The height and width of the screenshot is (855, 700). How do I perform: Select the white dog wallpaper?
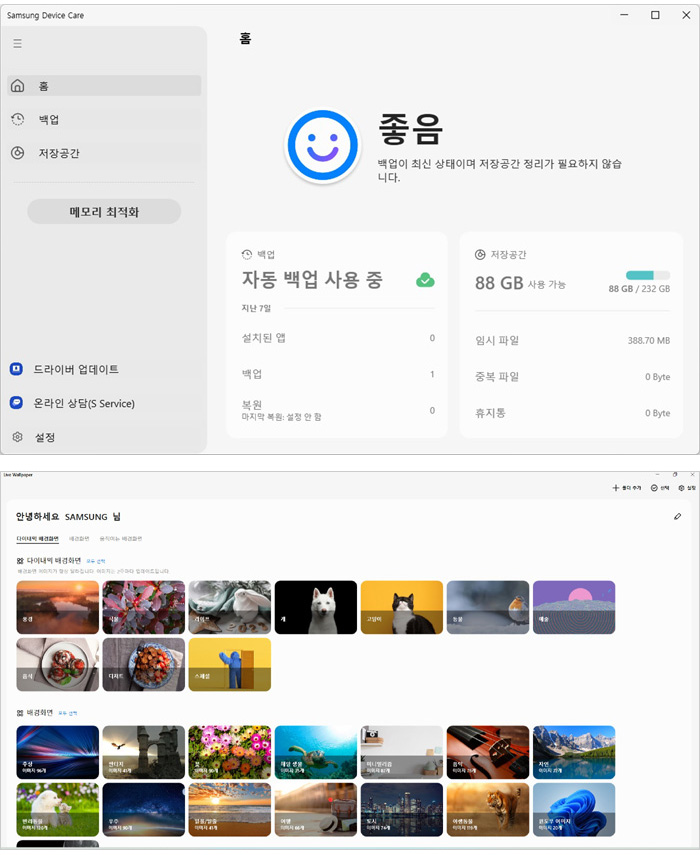316,607
